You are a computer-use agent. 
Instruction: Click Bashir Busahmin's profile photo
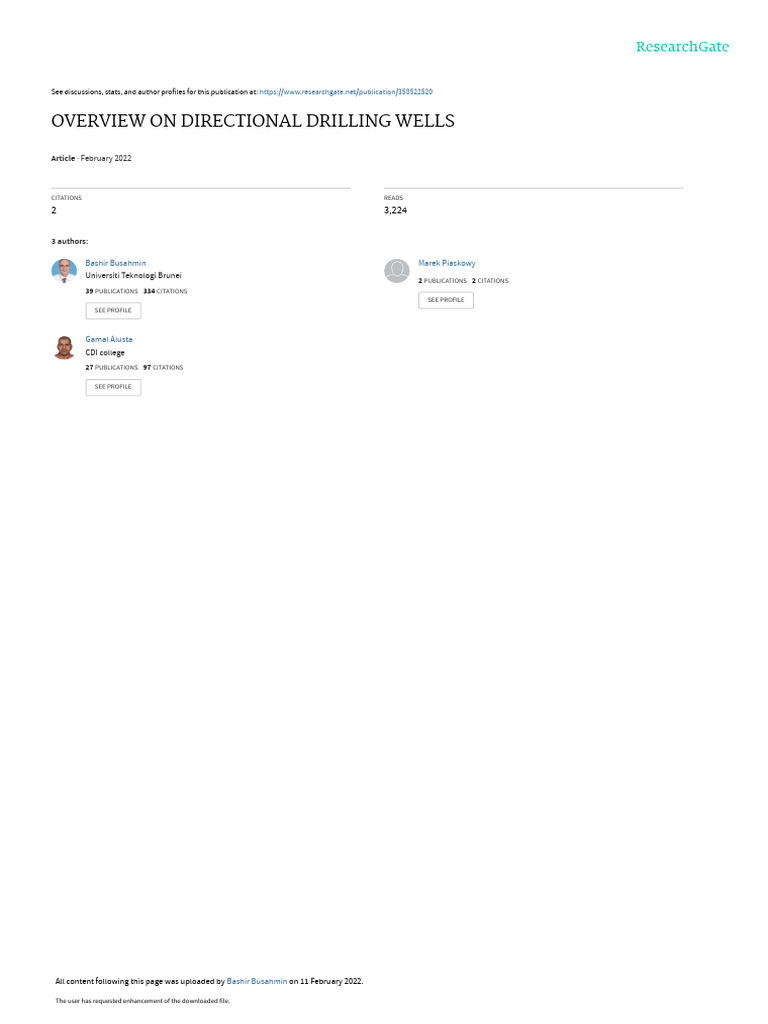click(64, 271)
